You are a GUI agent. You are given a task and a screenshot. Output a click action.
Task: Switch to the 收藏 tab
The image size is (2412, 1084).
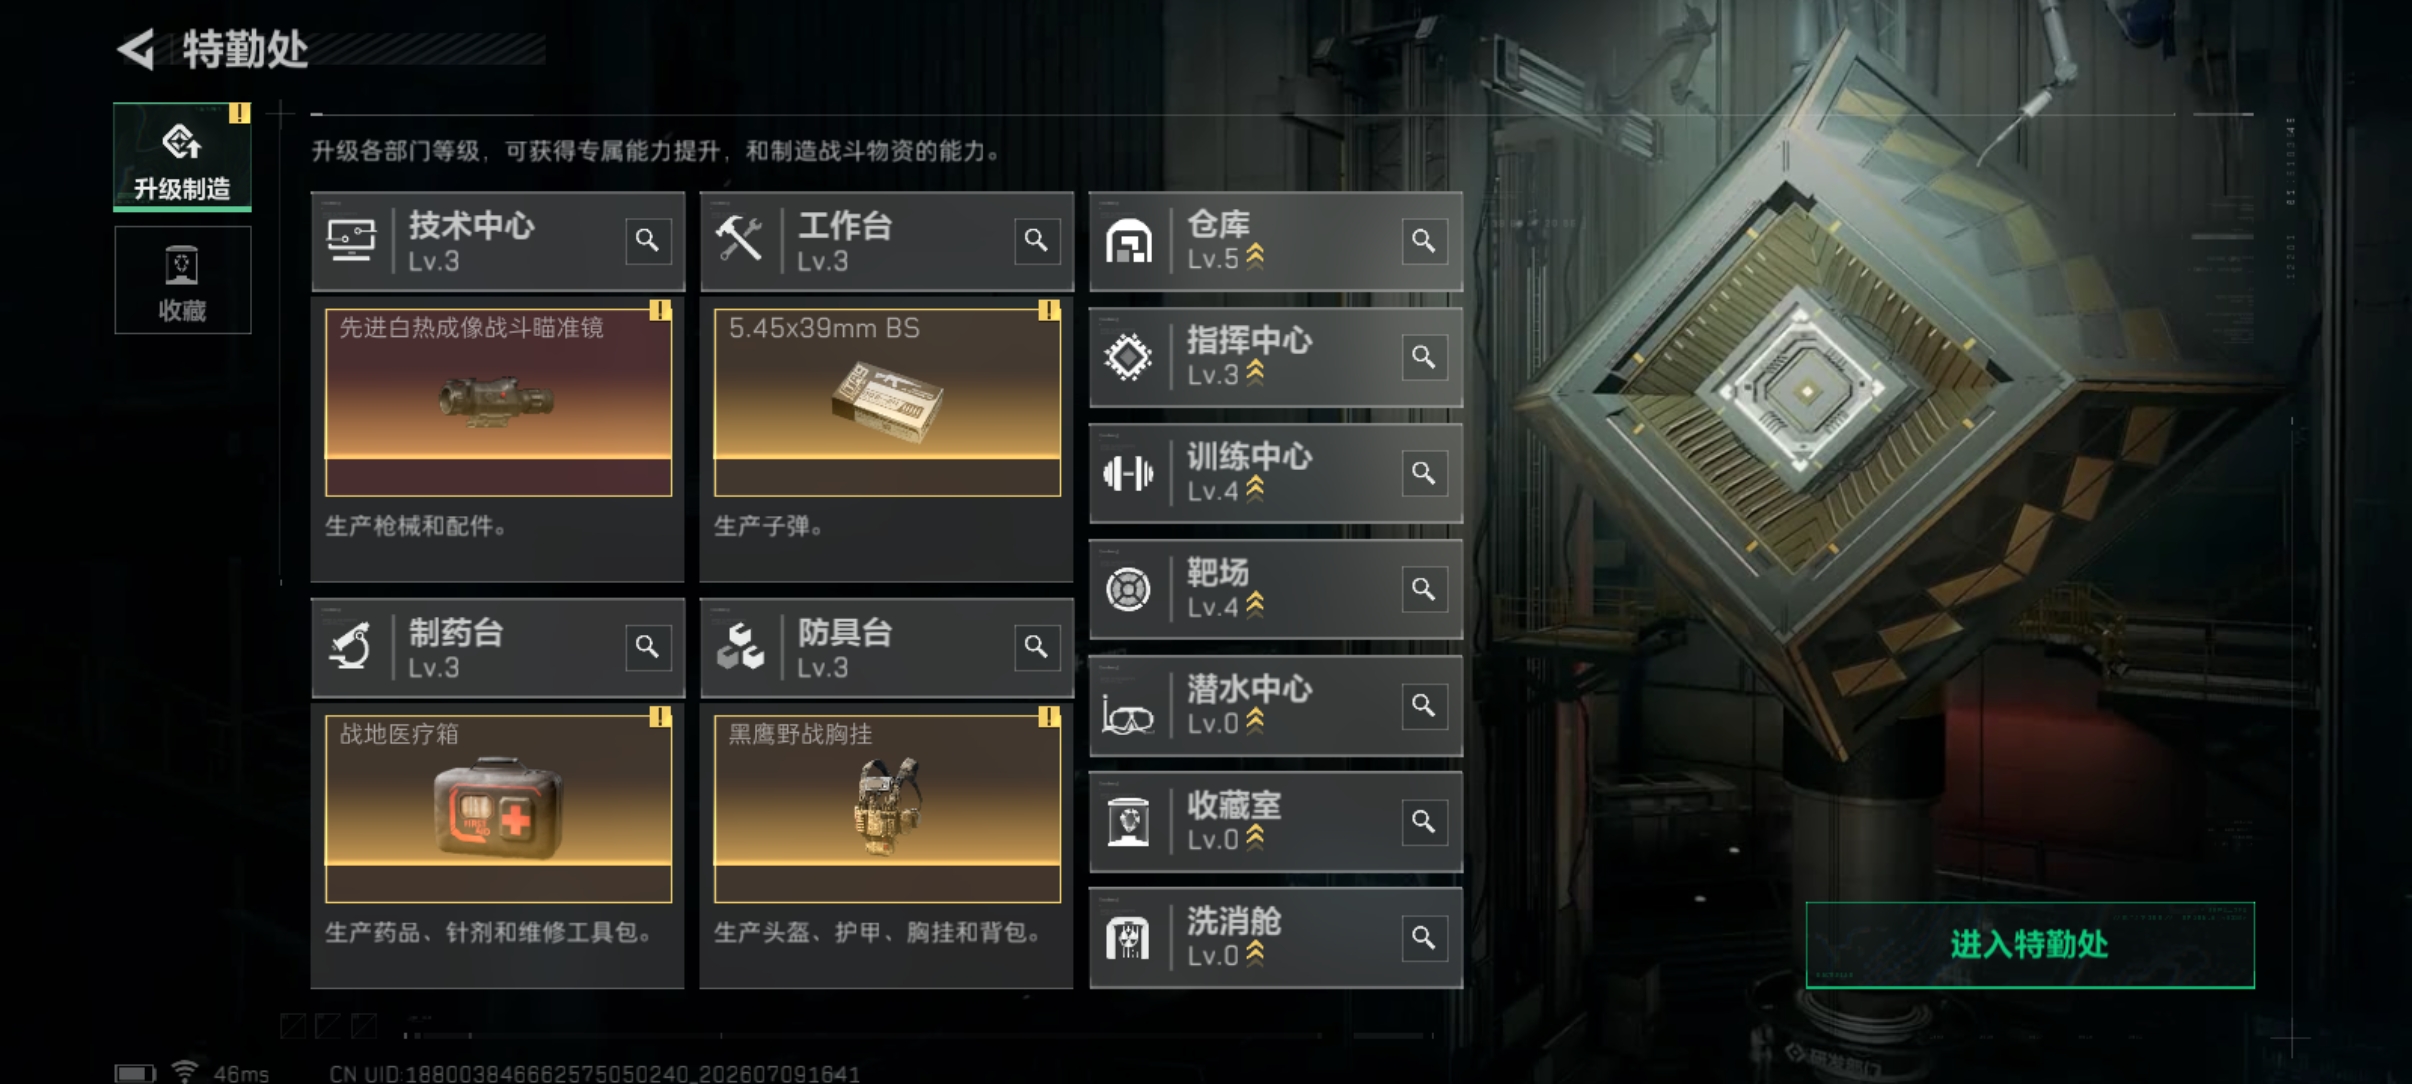pos(182,280)
